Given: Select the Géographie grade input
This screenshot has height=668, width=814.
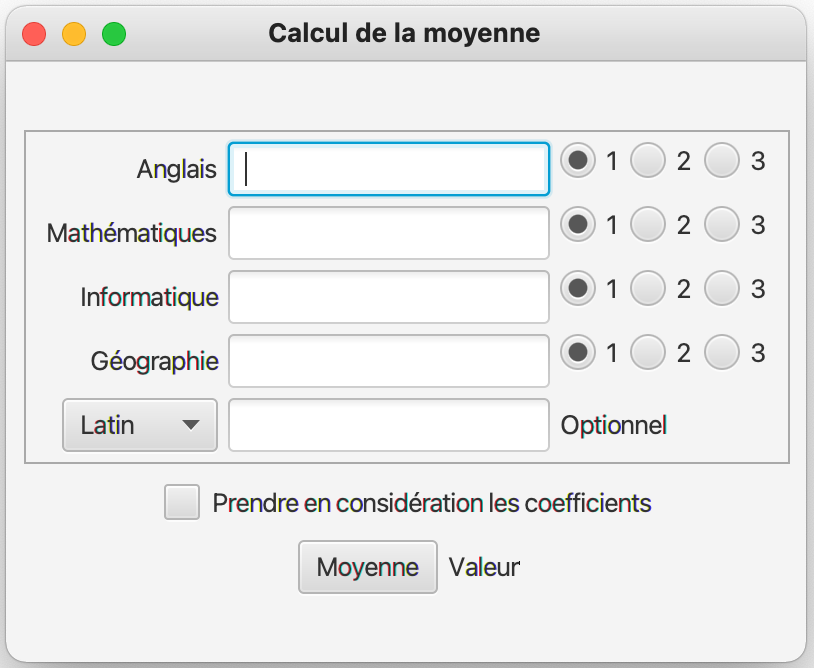Looking at the screenshot, I should point(389,361).
